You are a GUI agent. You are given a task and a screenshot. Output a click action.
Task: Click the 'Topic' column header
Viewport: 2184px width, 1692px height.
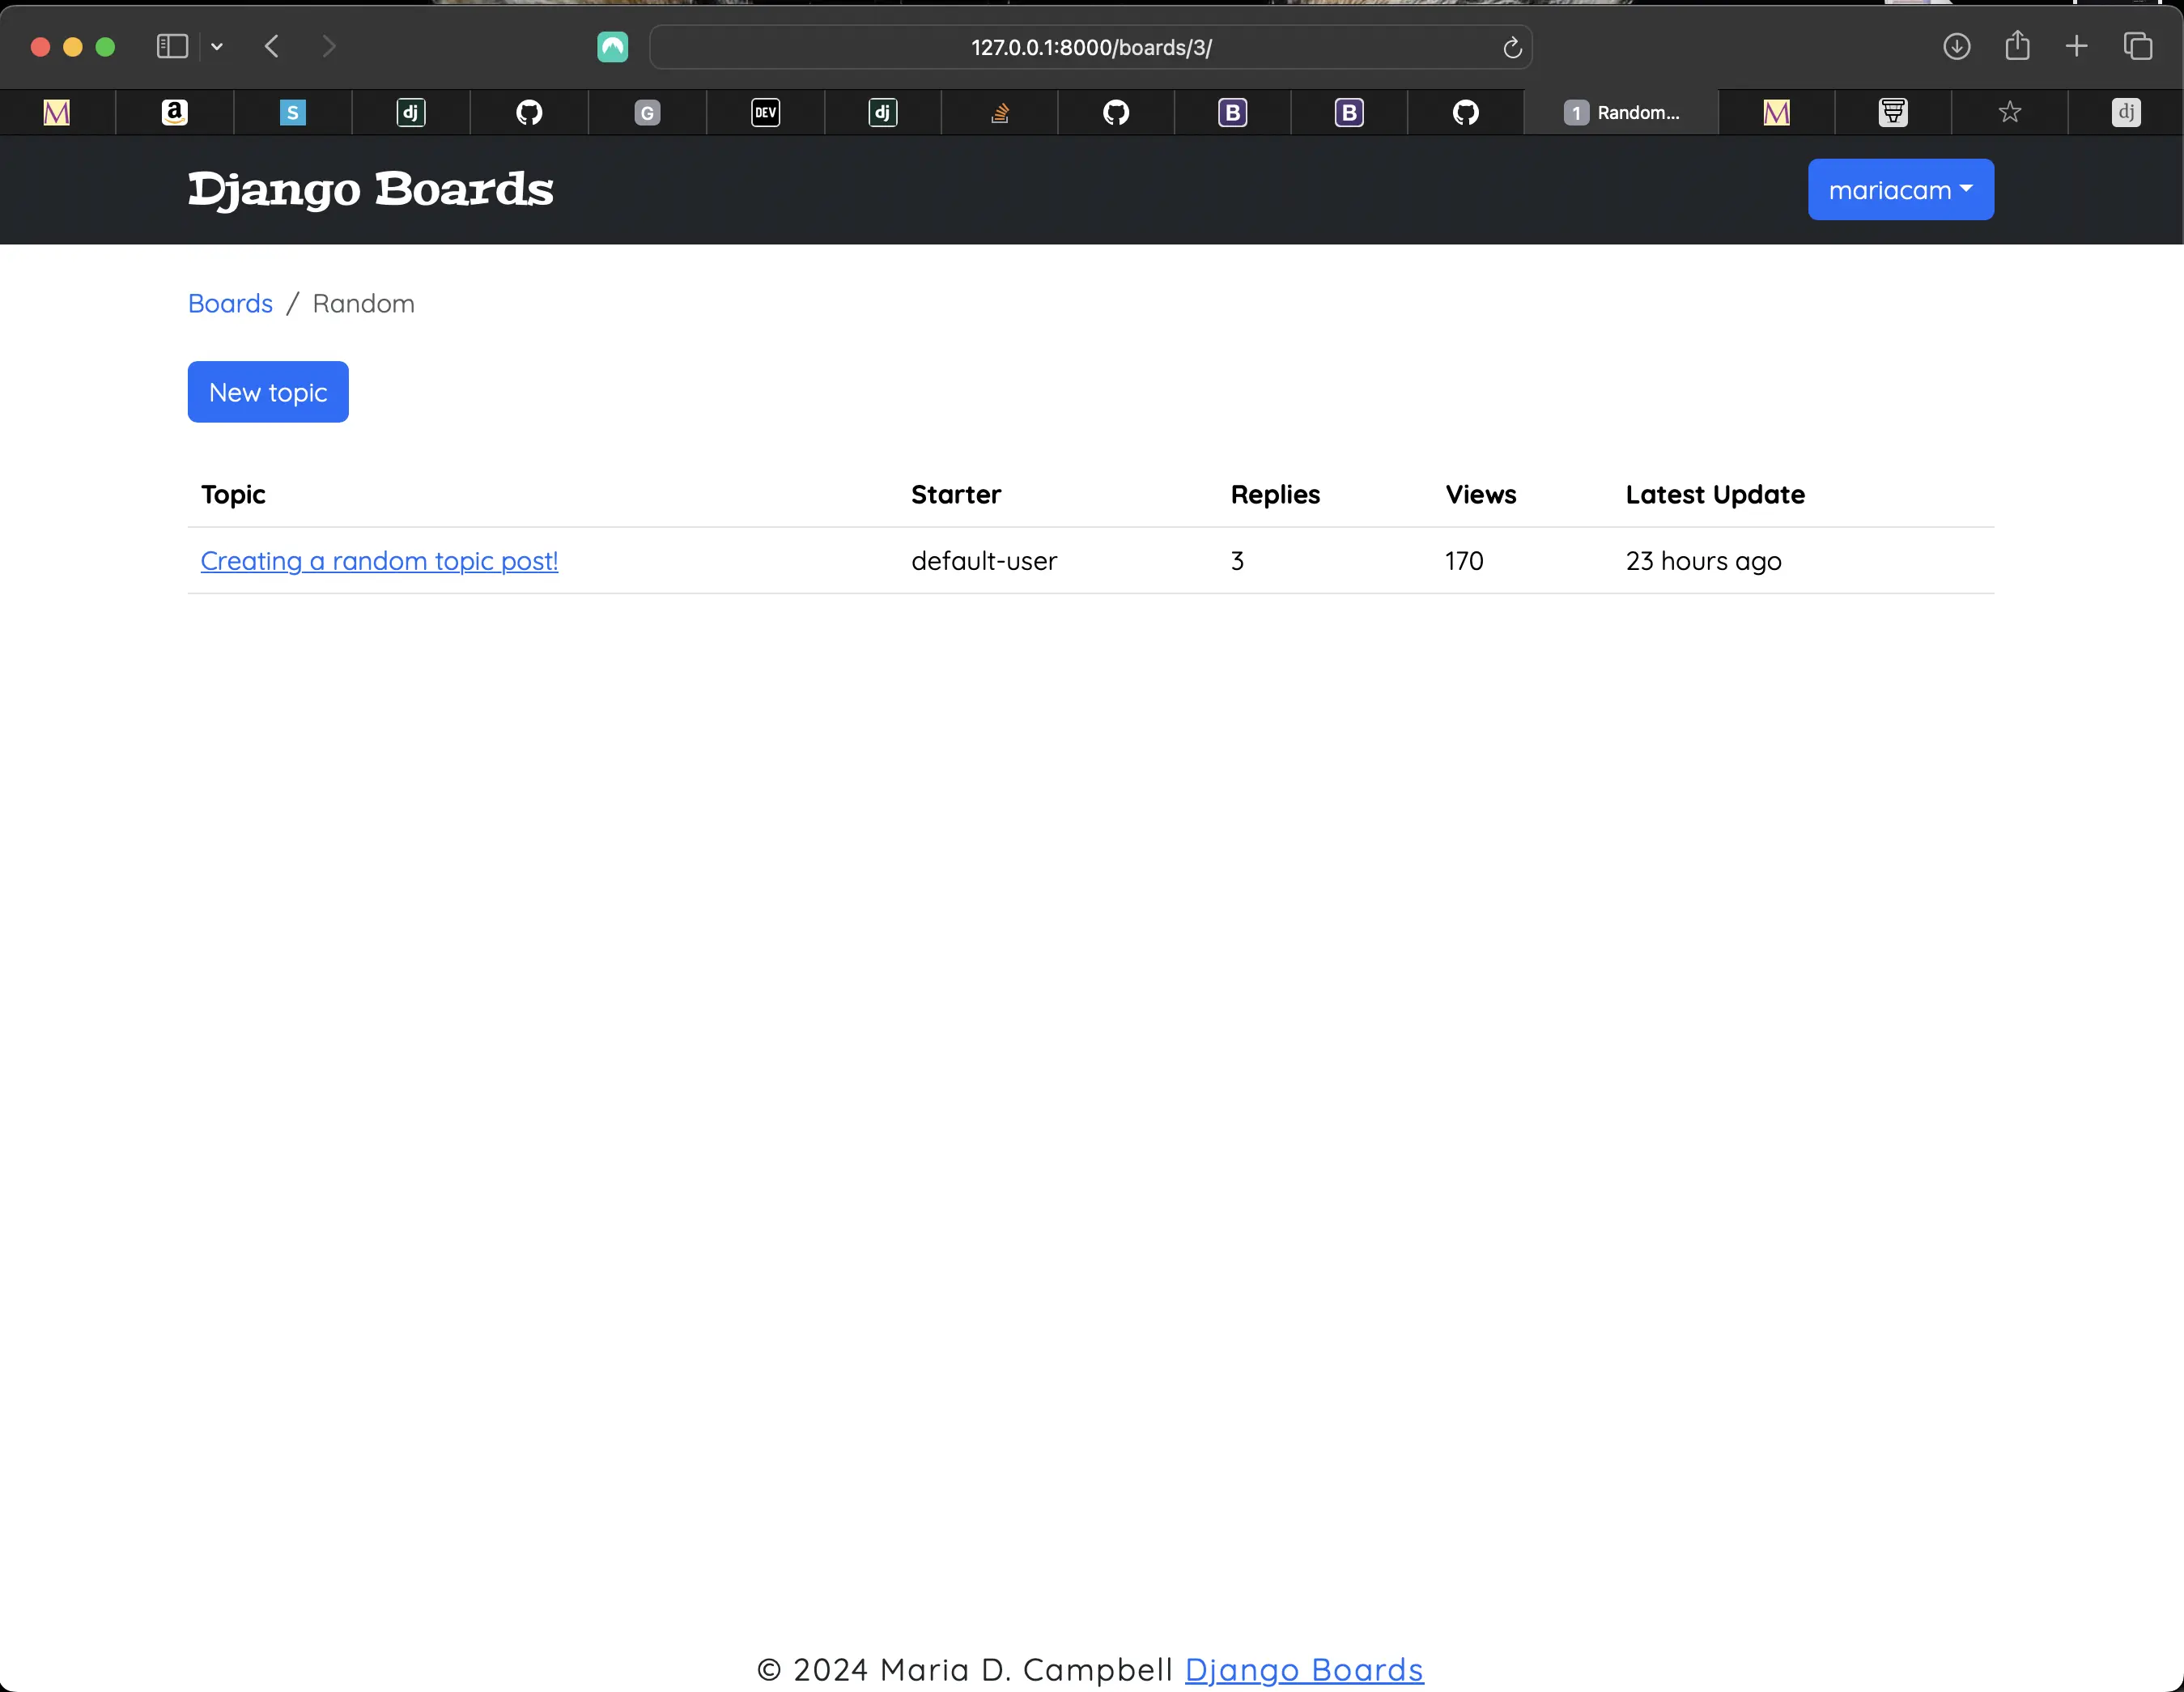[x=233, y=494]
